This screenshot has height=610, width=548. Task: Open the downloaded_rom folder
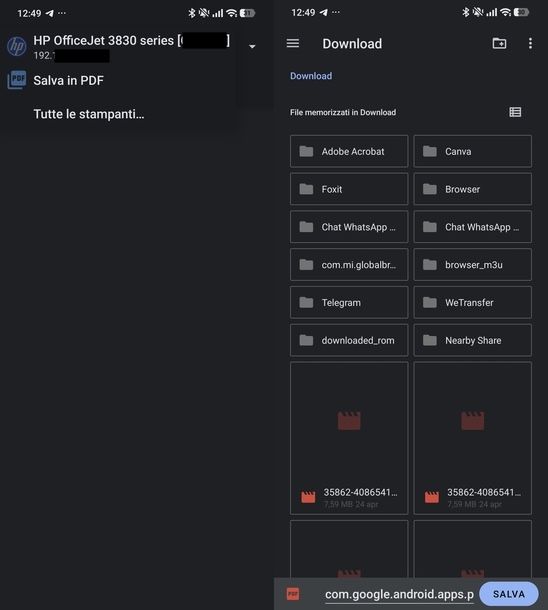(349, 340)
